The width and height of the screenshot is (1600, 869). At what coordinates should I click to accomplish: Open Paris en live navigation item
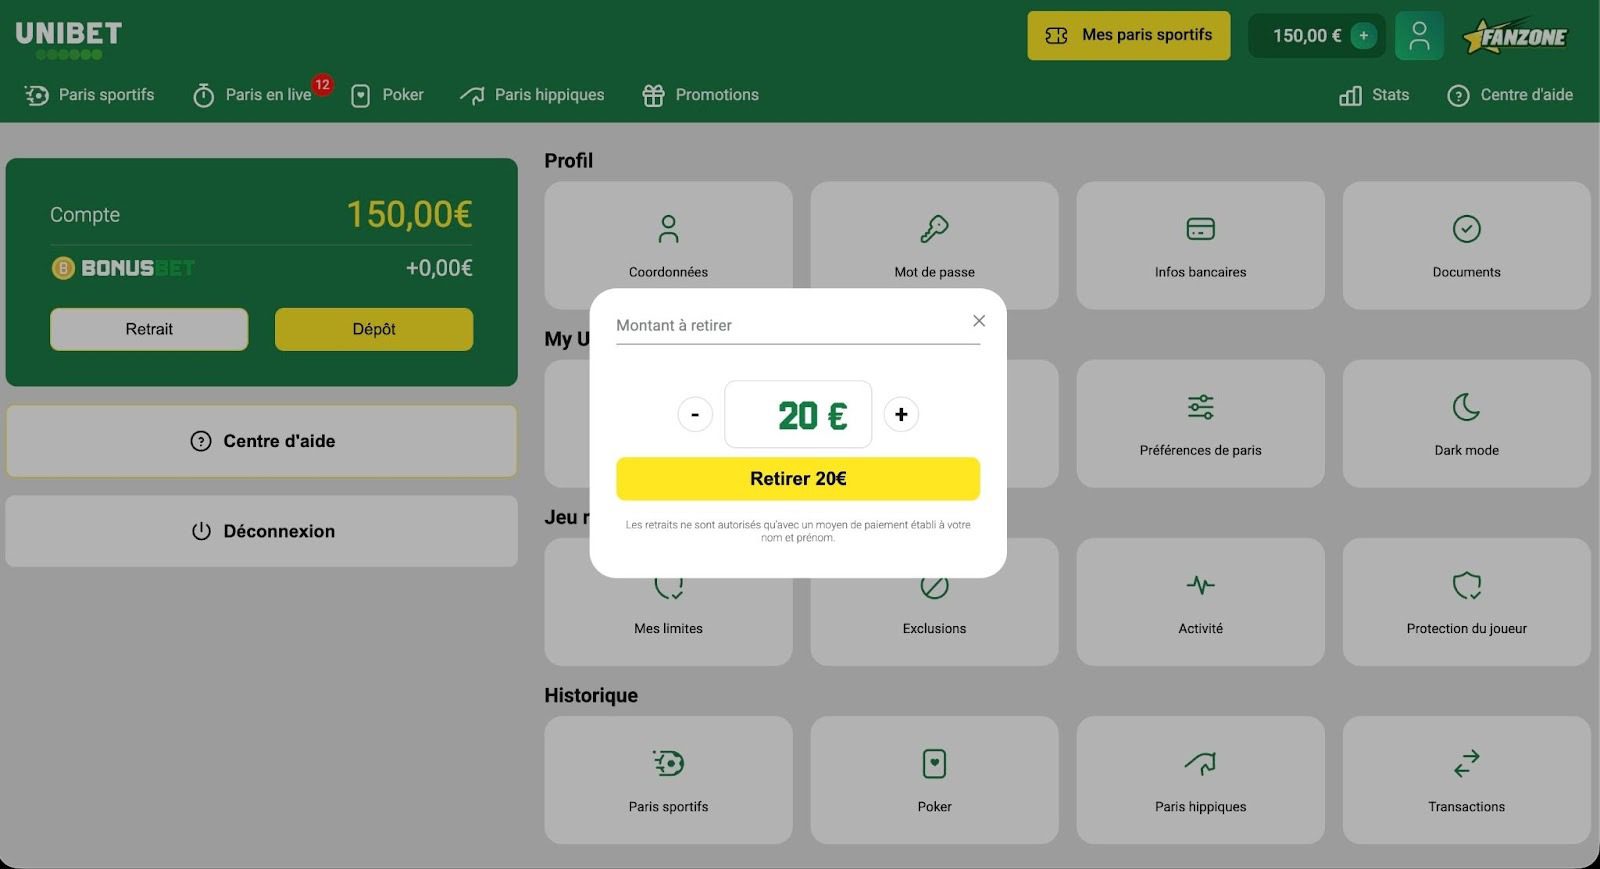[252, 95]
